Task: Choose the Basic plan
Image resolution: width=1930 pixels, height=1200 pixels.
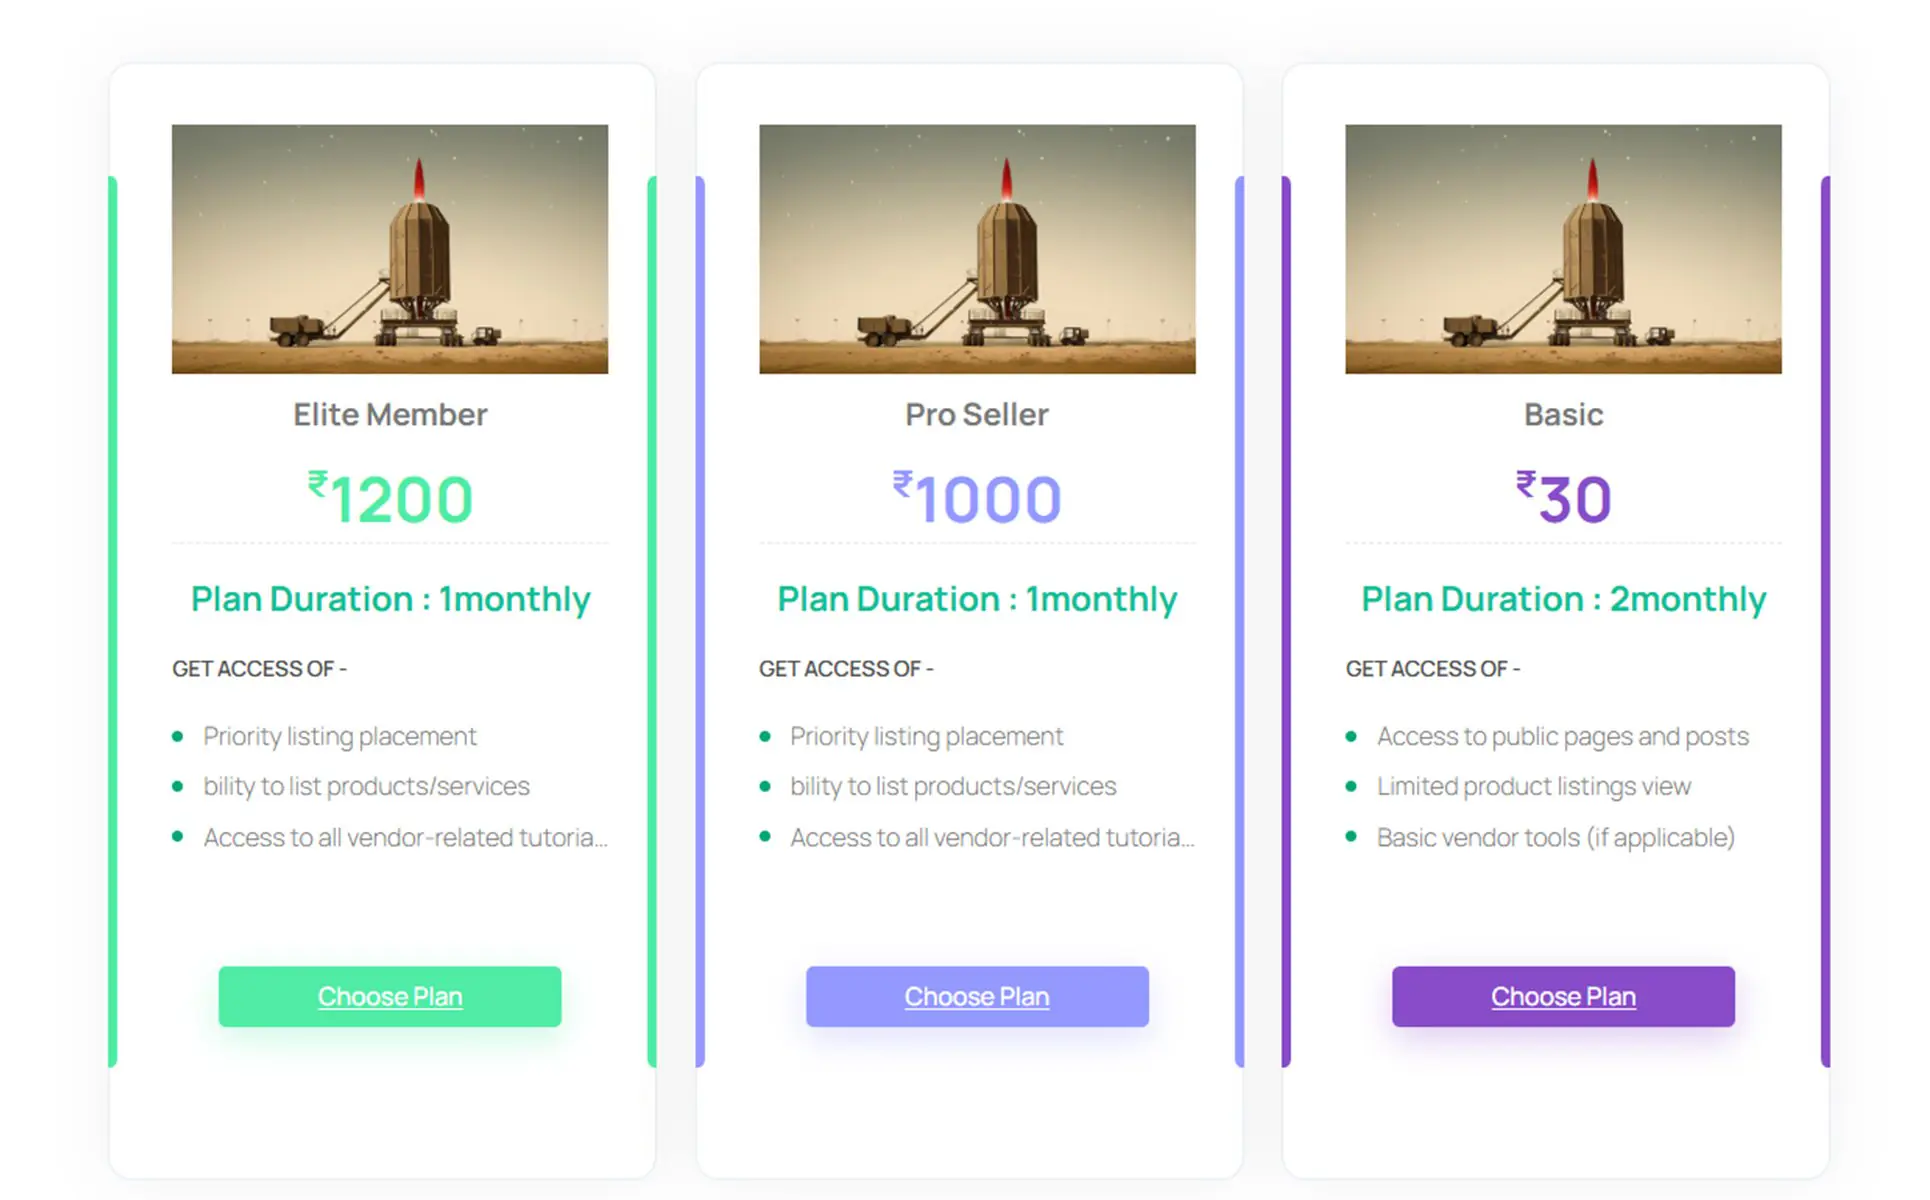Action: coord(1562,996)
